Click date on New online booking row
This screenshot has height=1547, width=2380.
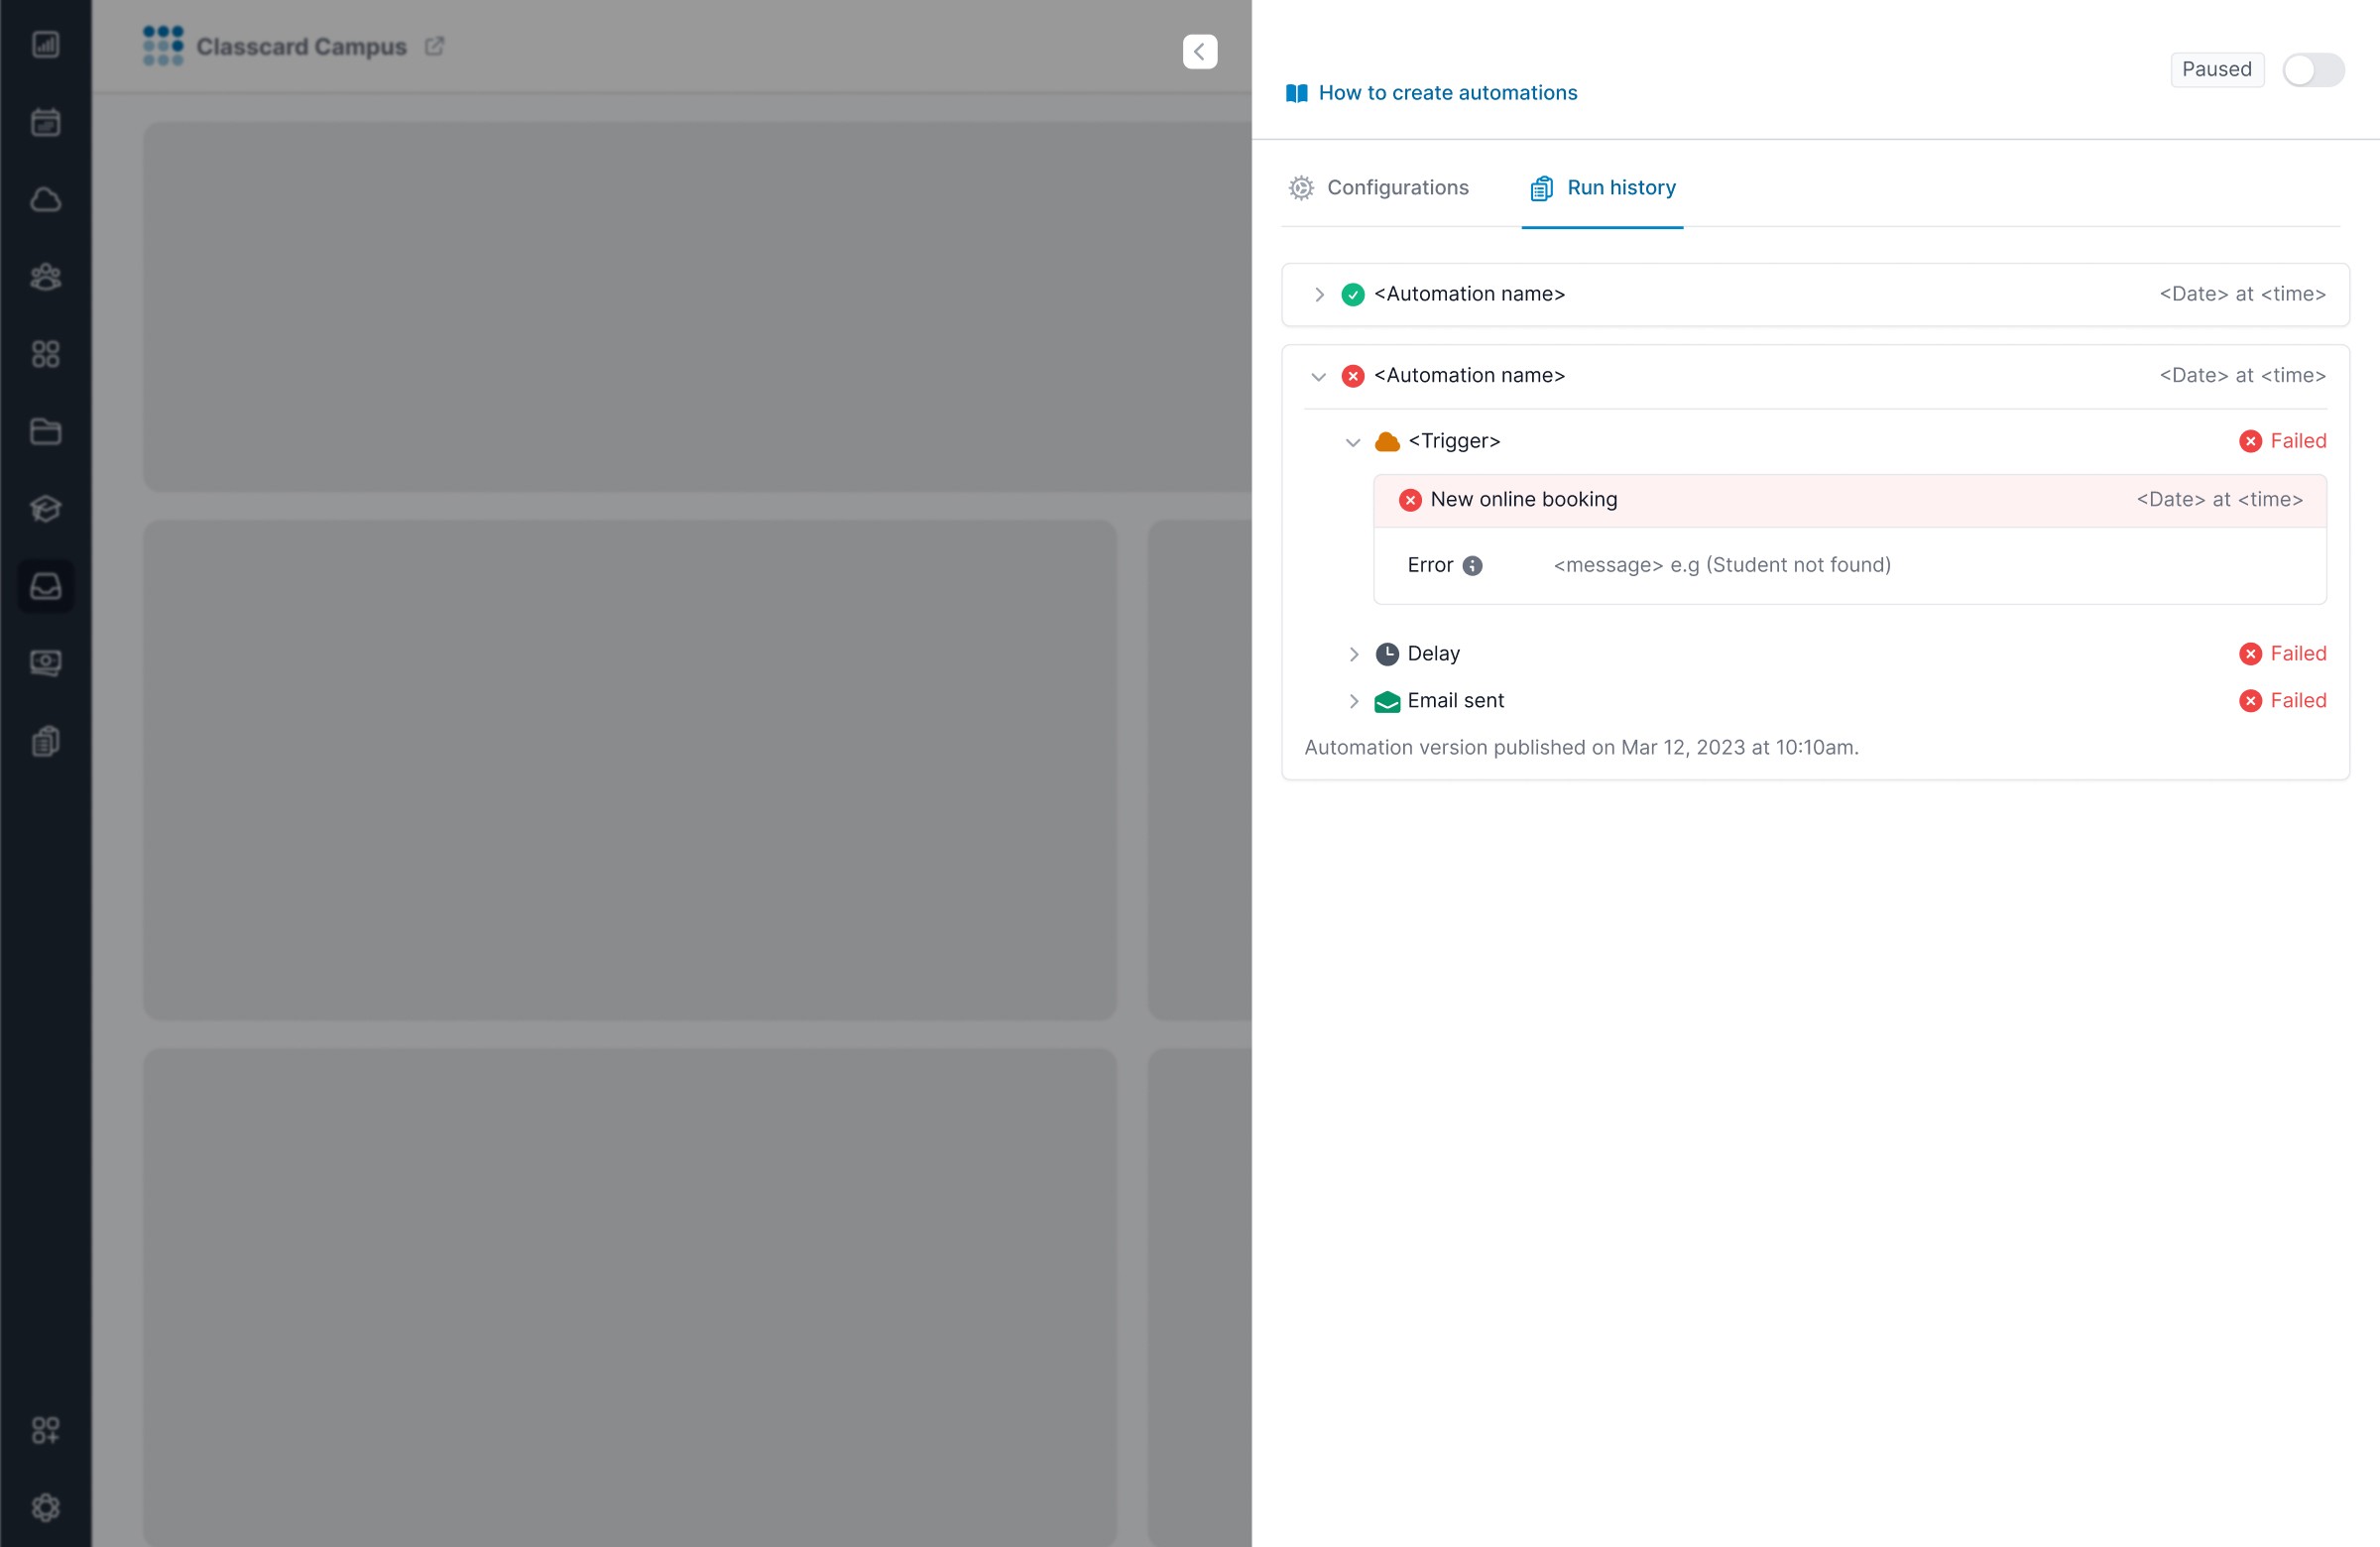tap(2219, 500)
